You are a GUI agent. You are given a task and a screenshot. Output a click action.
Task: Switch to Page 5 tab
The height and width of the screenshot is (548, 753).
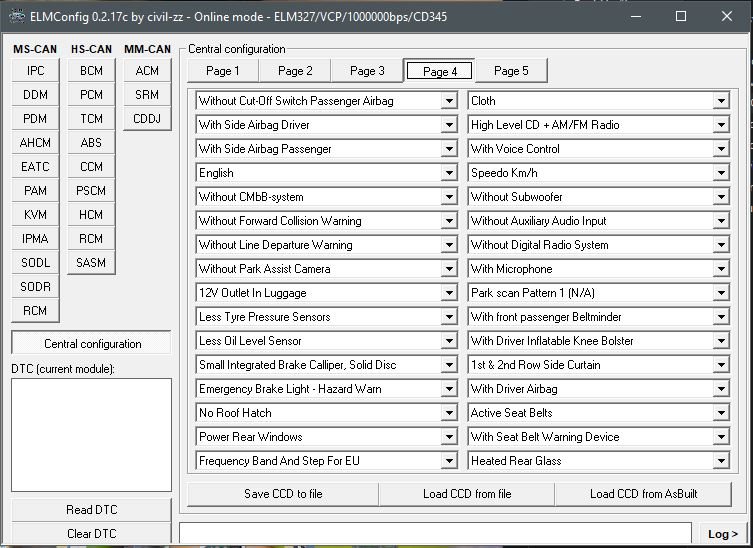[511, 71]
